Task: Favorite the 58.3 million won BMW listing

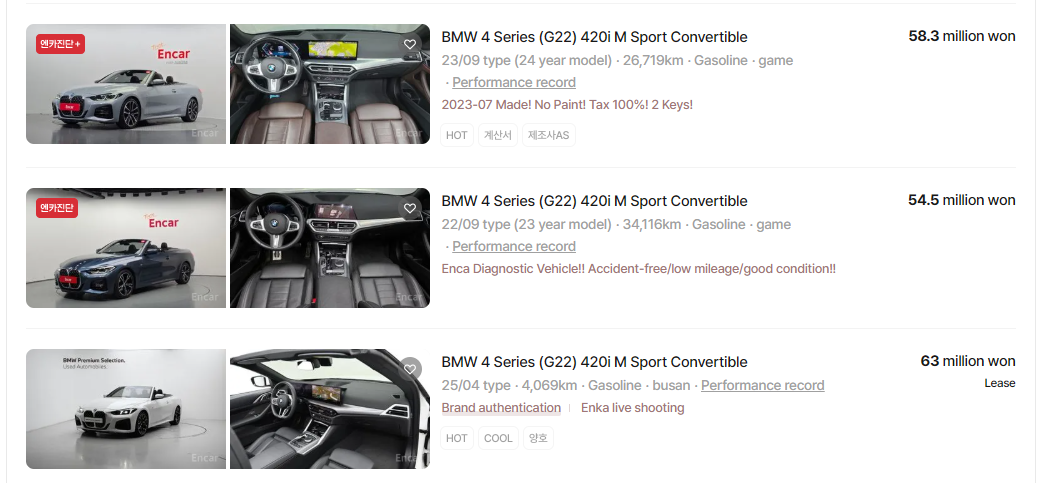Action: (x=410, y=45)
